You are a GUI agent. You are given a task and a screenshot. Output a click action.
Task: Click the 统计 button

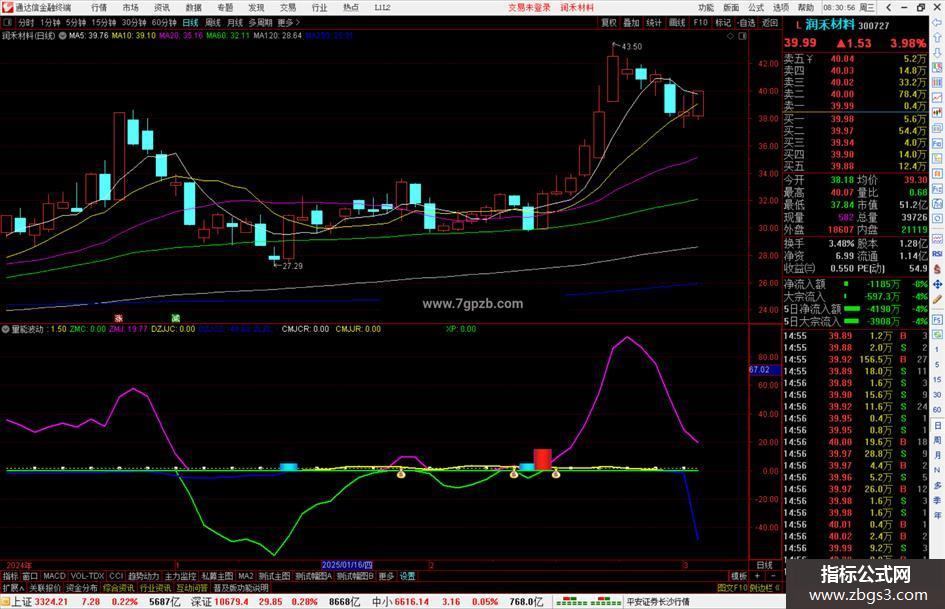[654, 22]
